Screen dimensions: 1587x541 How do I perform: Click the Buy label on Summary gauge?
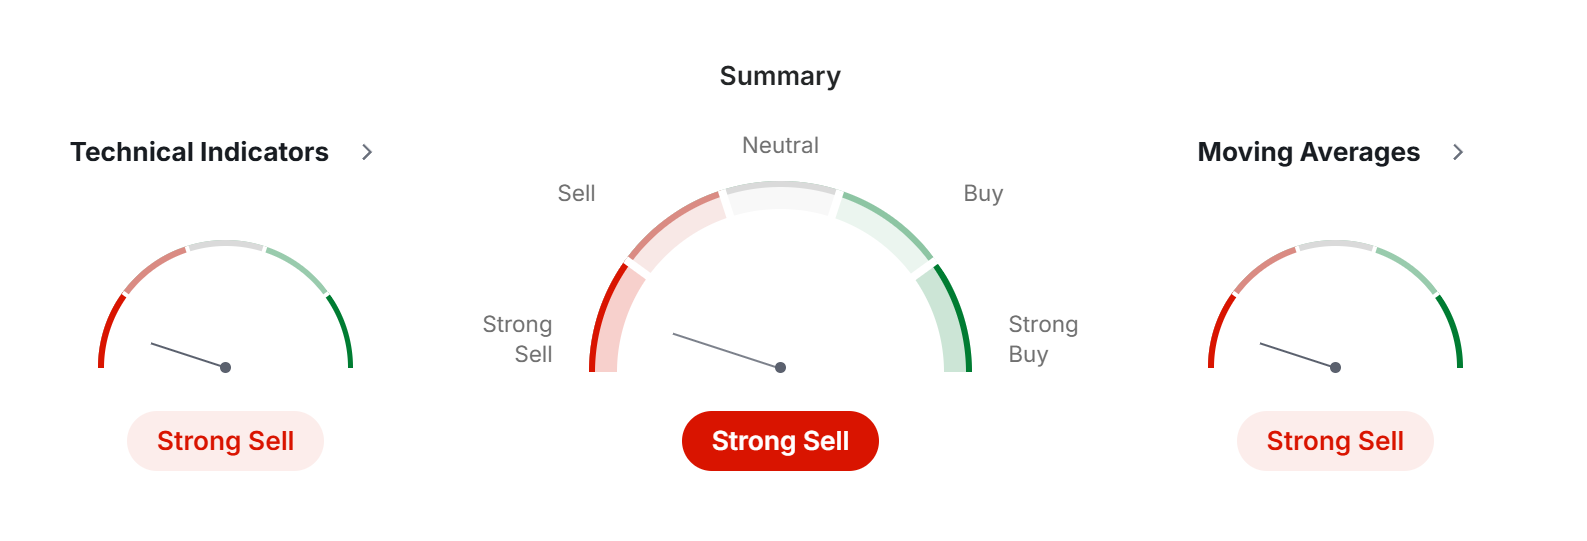coord(983,194)
